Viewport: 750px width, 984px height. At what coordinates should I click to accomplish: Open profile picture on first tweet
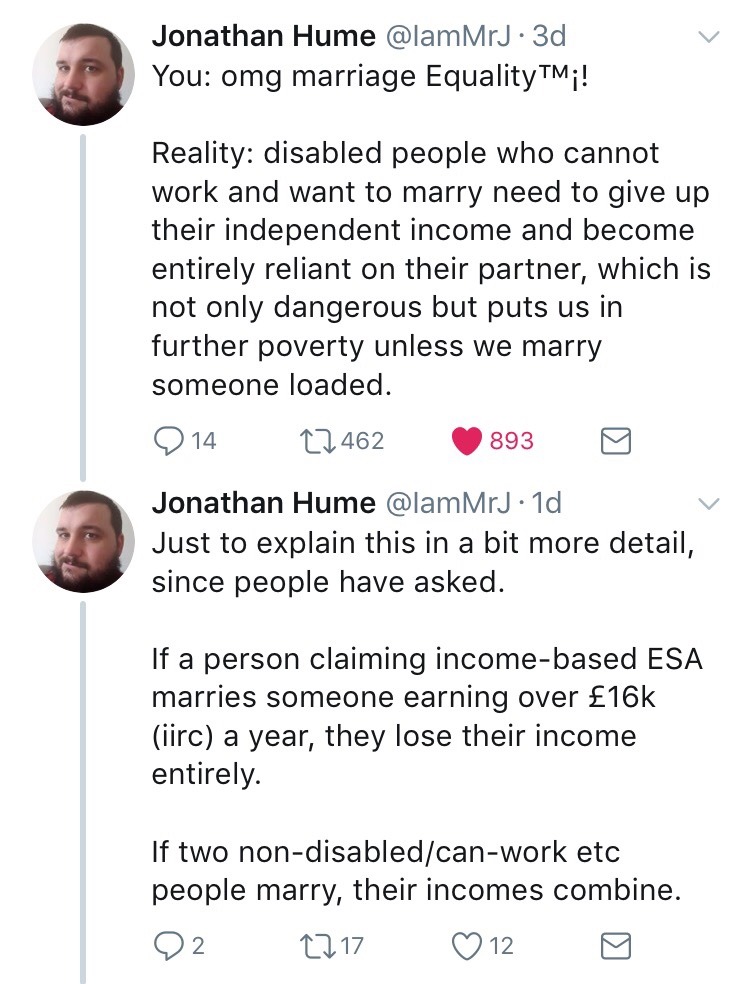84,75
